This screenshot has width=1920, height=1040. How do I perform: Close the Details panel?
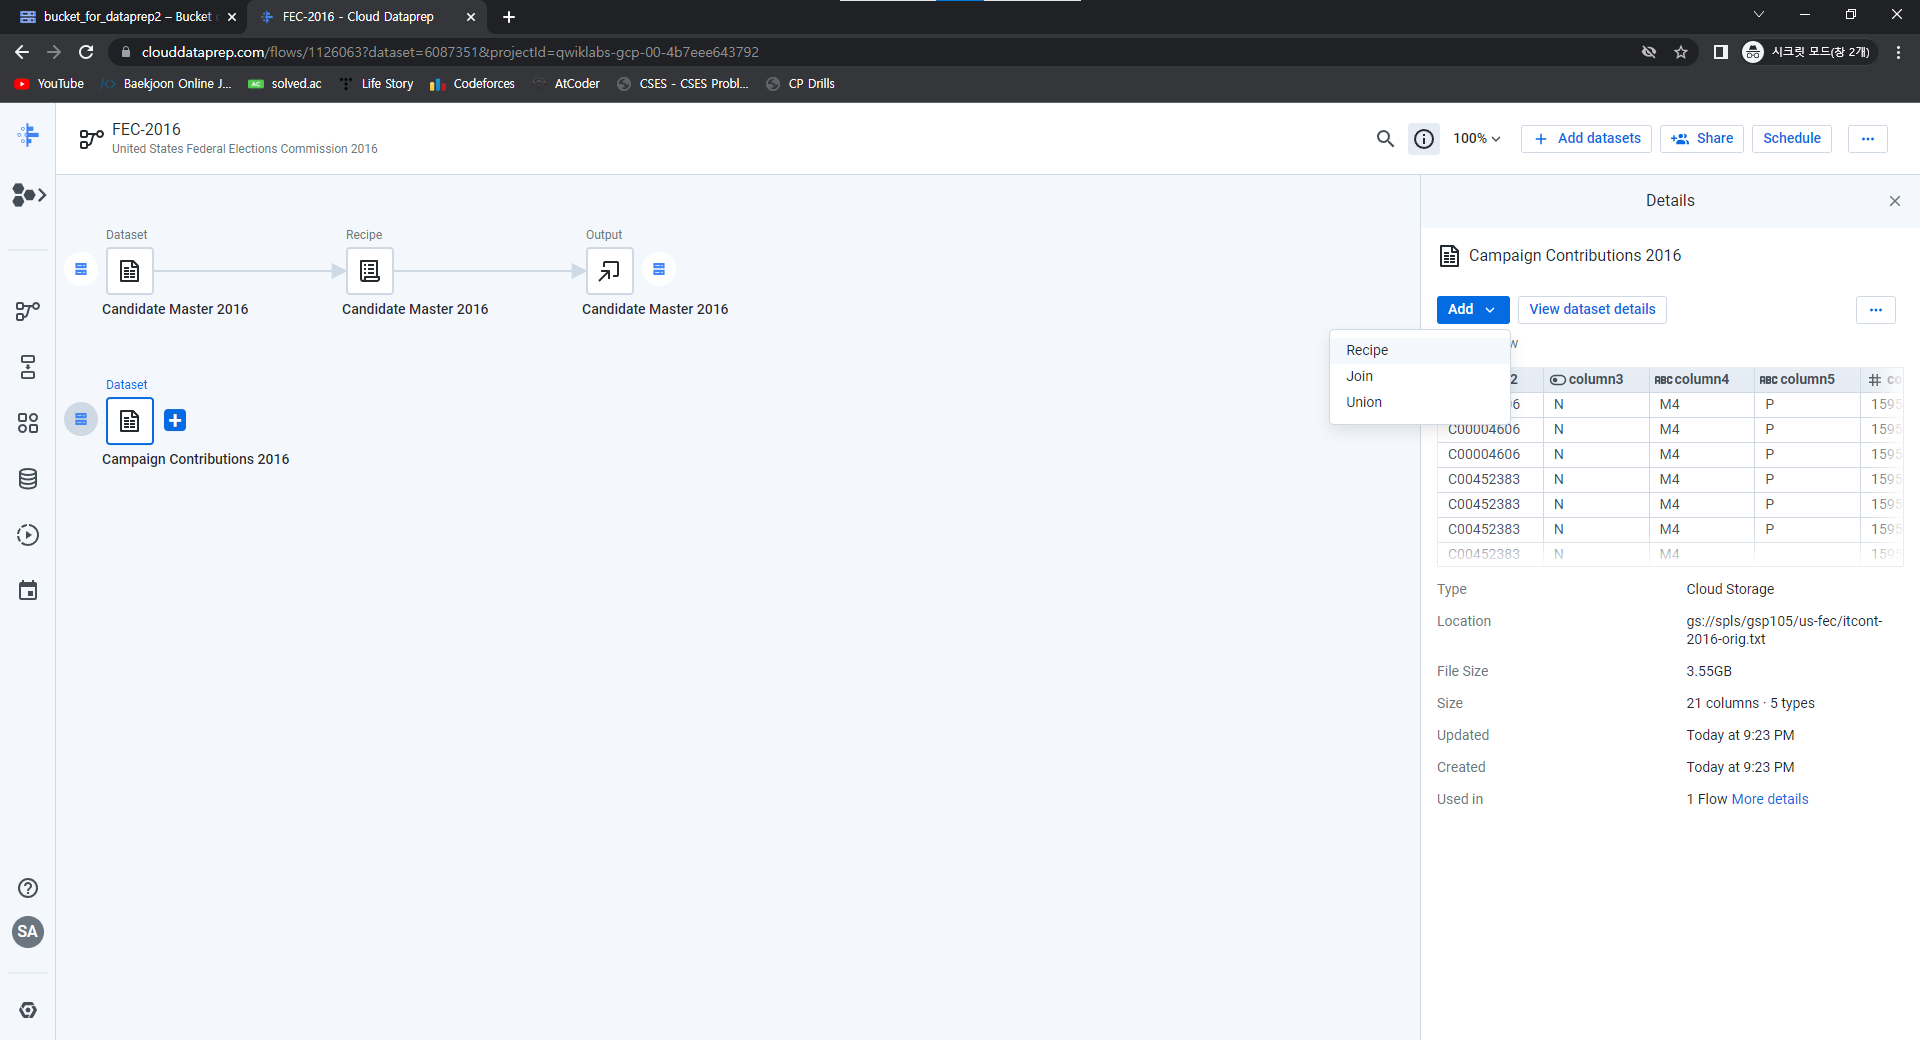[1895, 201]
